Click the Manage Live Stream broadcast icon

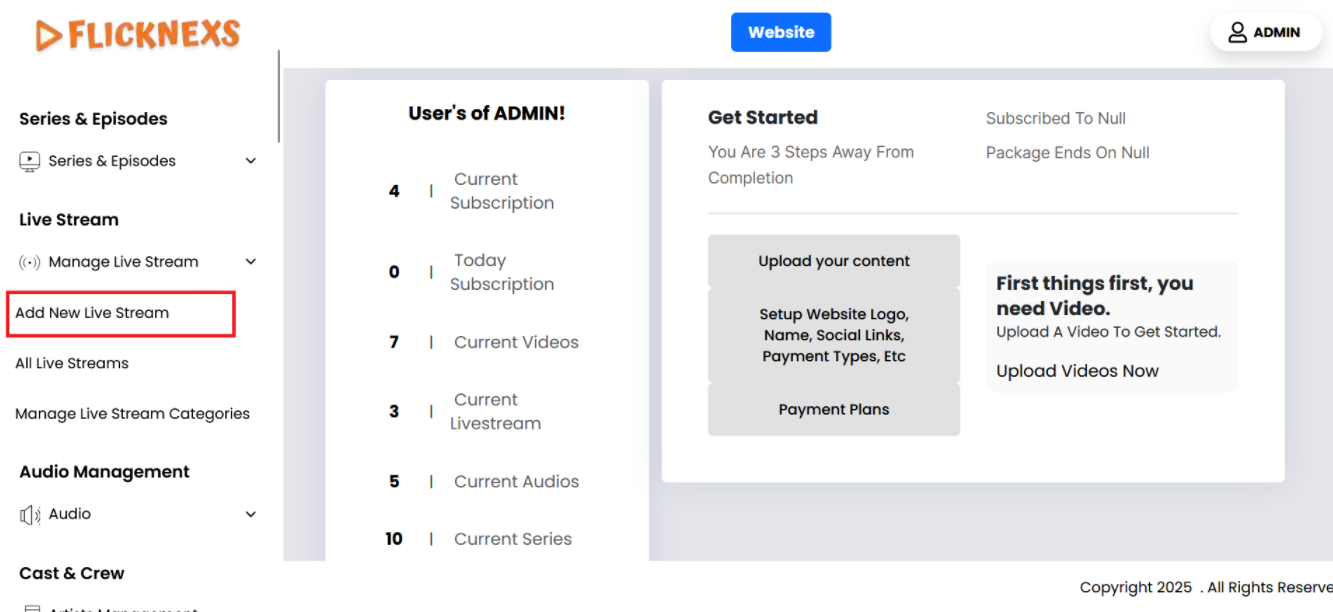[30, 262]
